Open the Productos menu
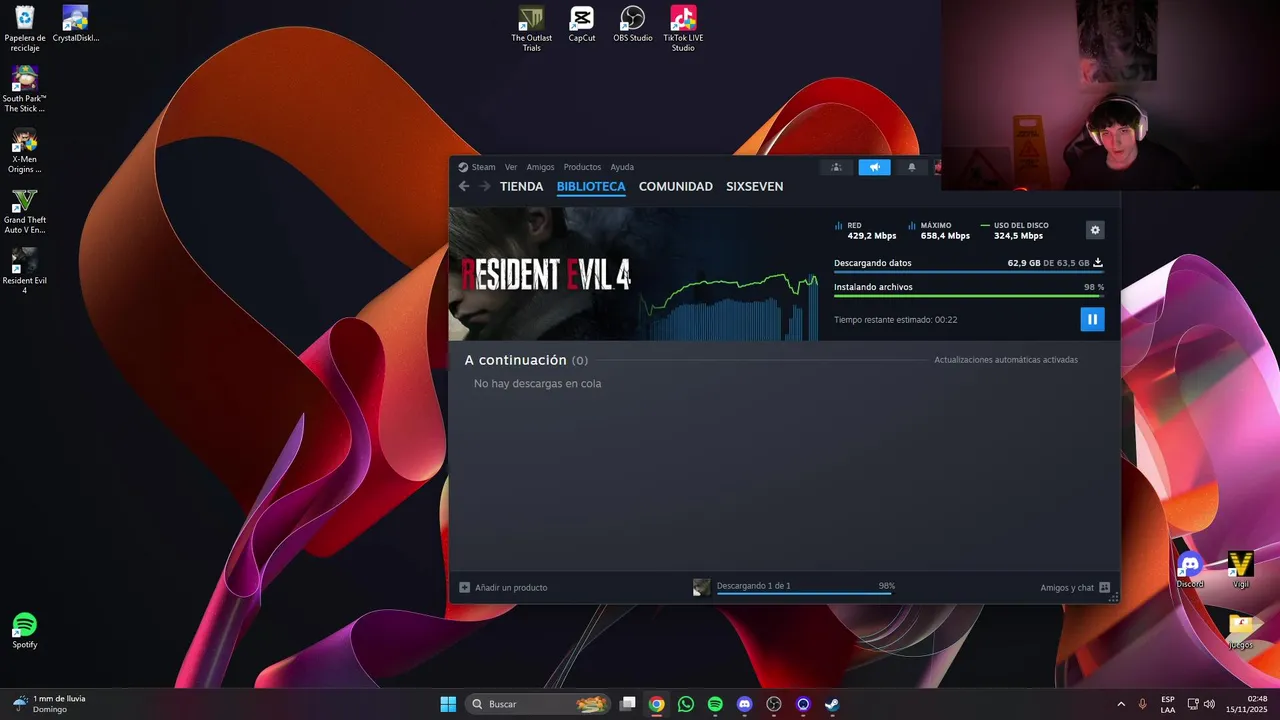The image size is (1280, 720). (x=582, y=167)
